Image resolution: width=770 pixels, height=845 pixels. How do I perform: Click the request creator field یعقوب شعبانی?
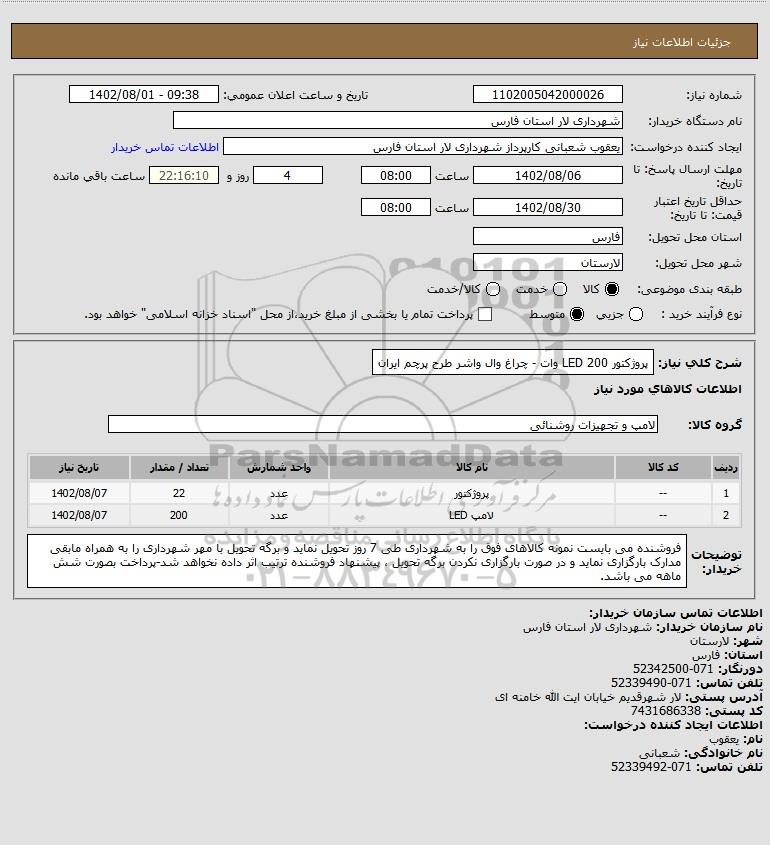pos(422,147)
